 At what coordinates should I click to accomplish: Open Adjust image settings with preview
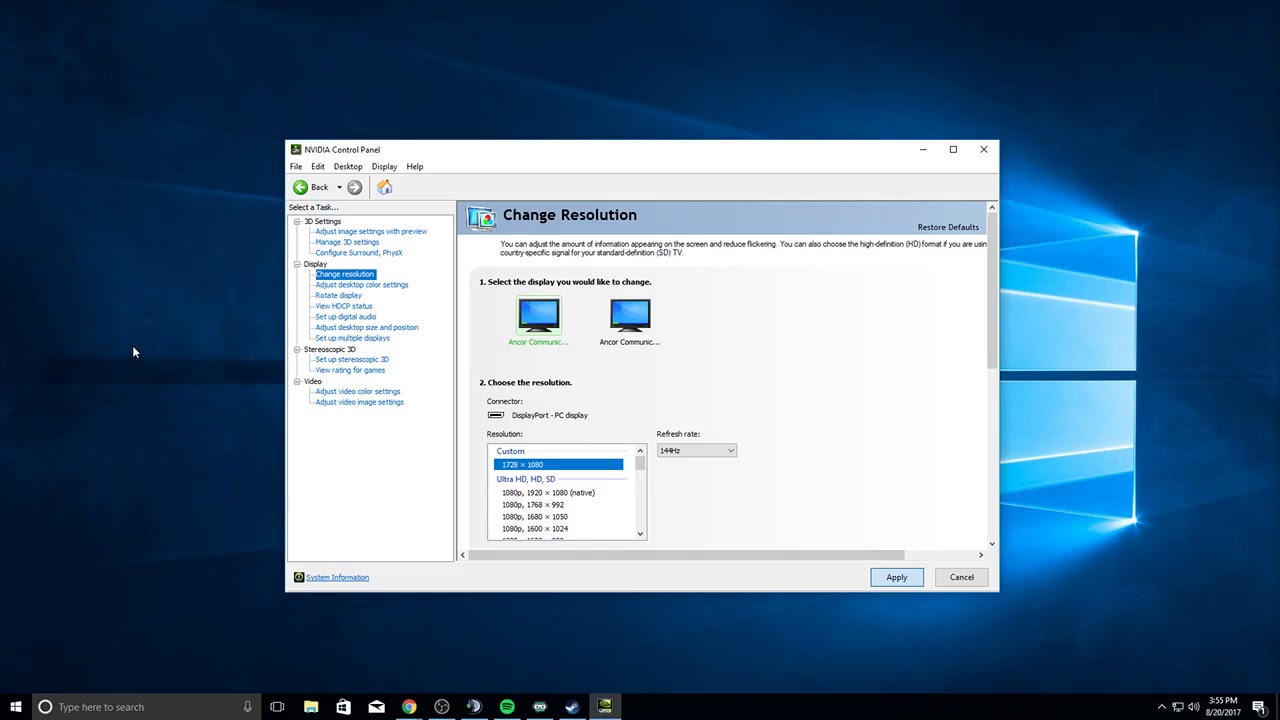(x=371, y=232)
